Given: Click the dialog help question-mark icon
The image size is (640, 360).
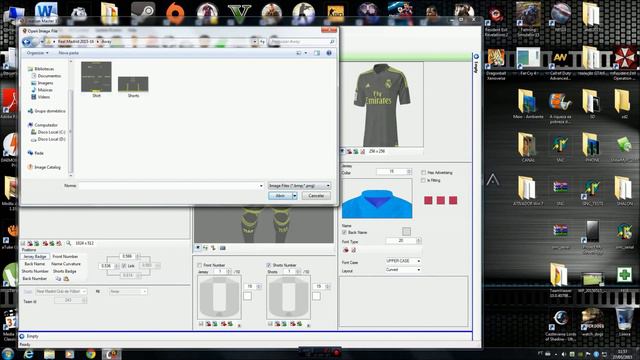Looking at the screenshot, I should click(x=329, y=53).
